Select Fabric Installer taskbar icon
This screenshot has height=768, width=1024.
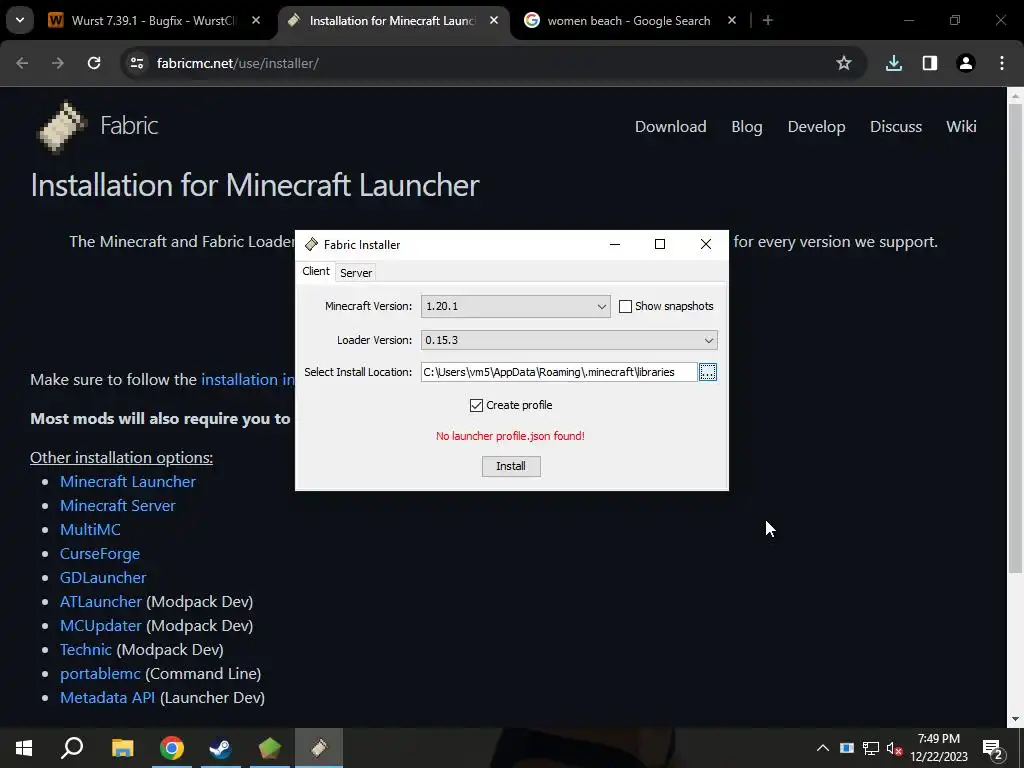tap(319, 748)
